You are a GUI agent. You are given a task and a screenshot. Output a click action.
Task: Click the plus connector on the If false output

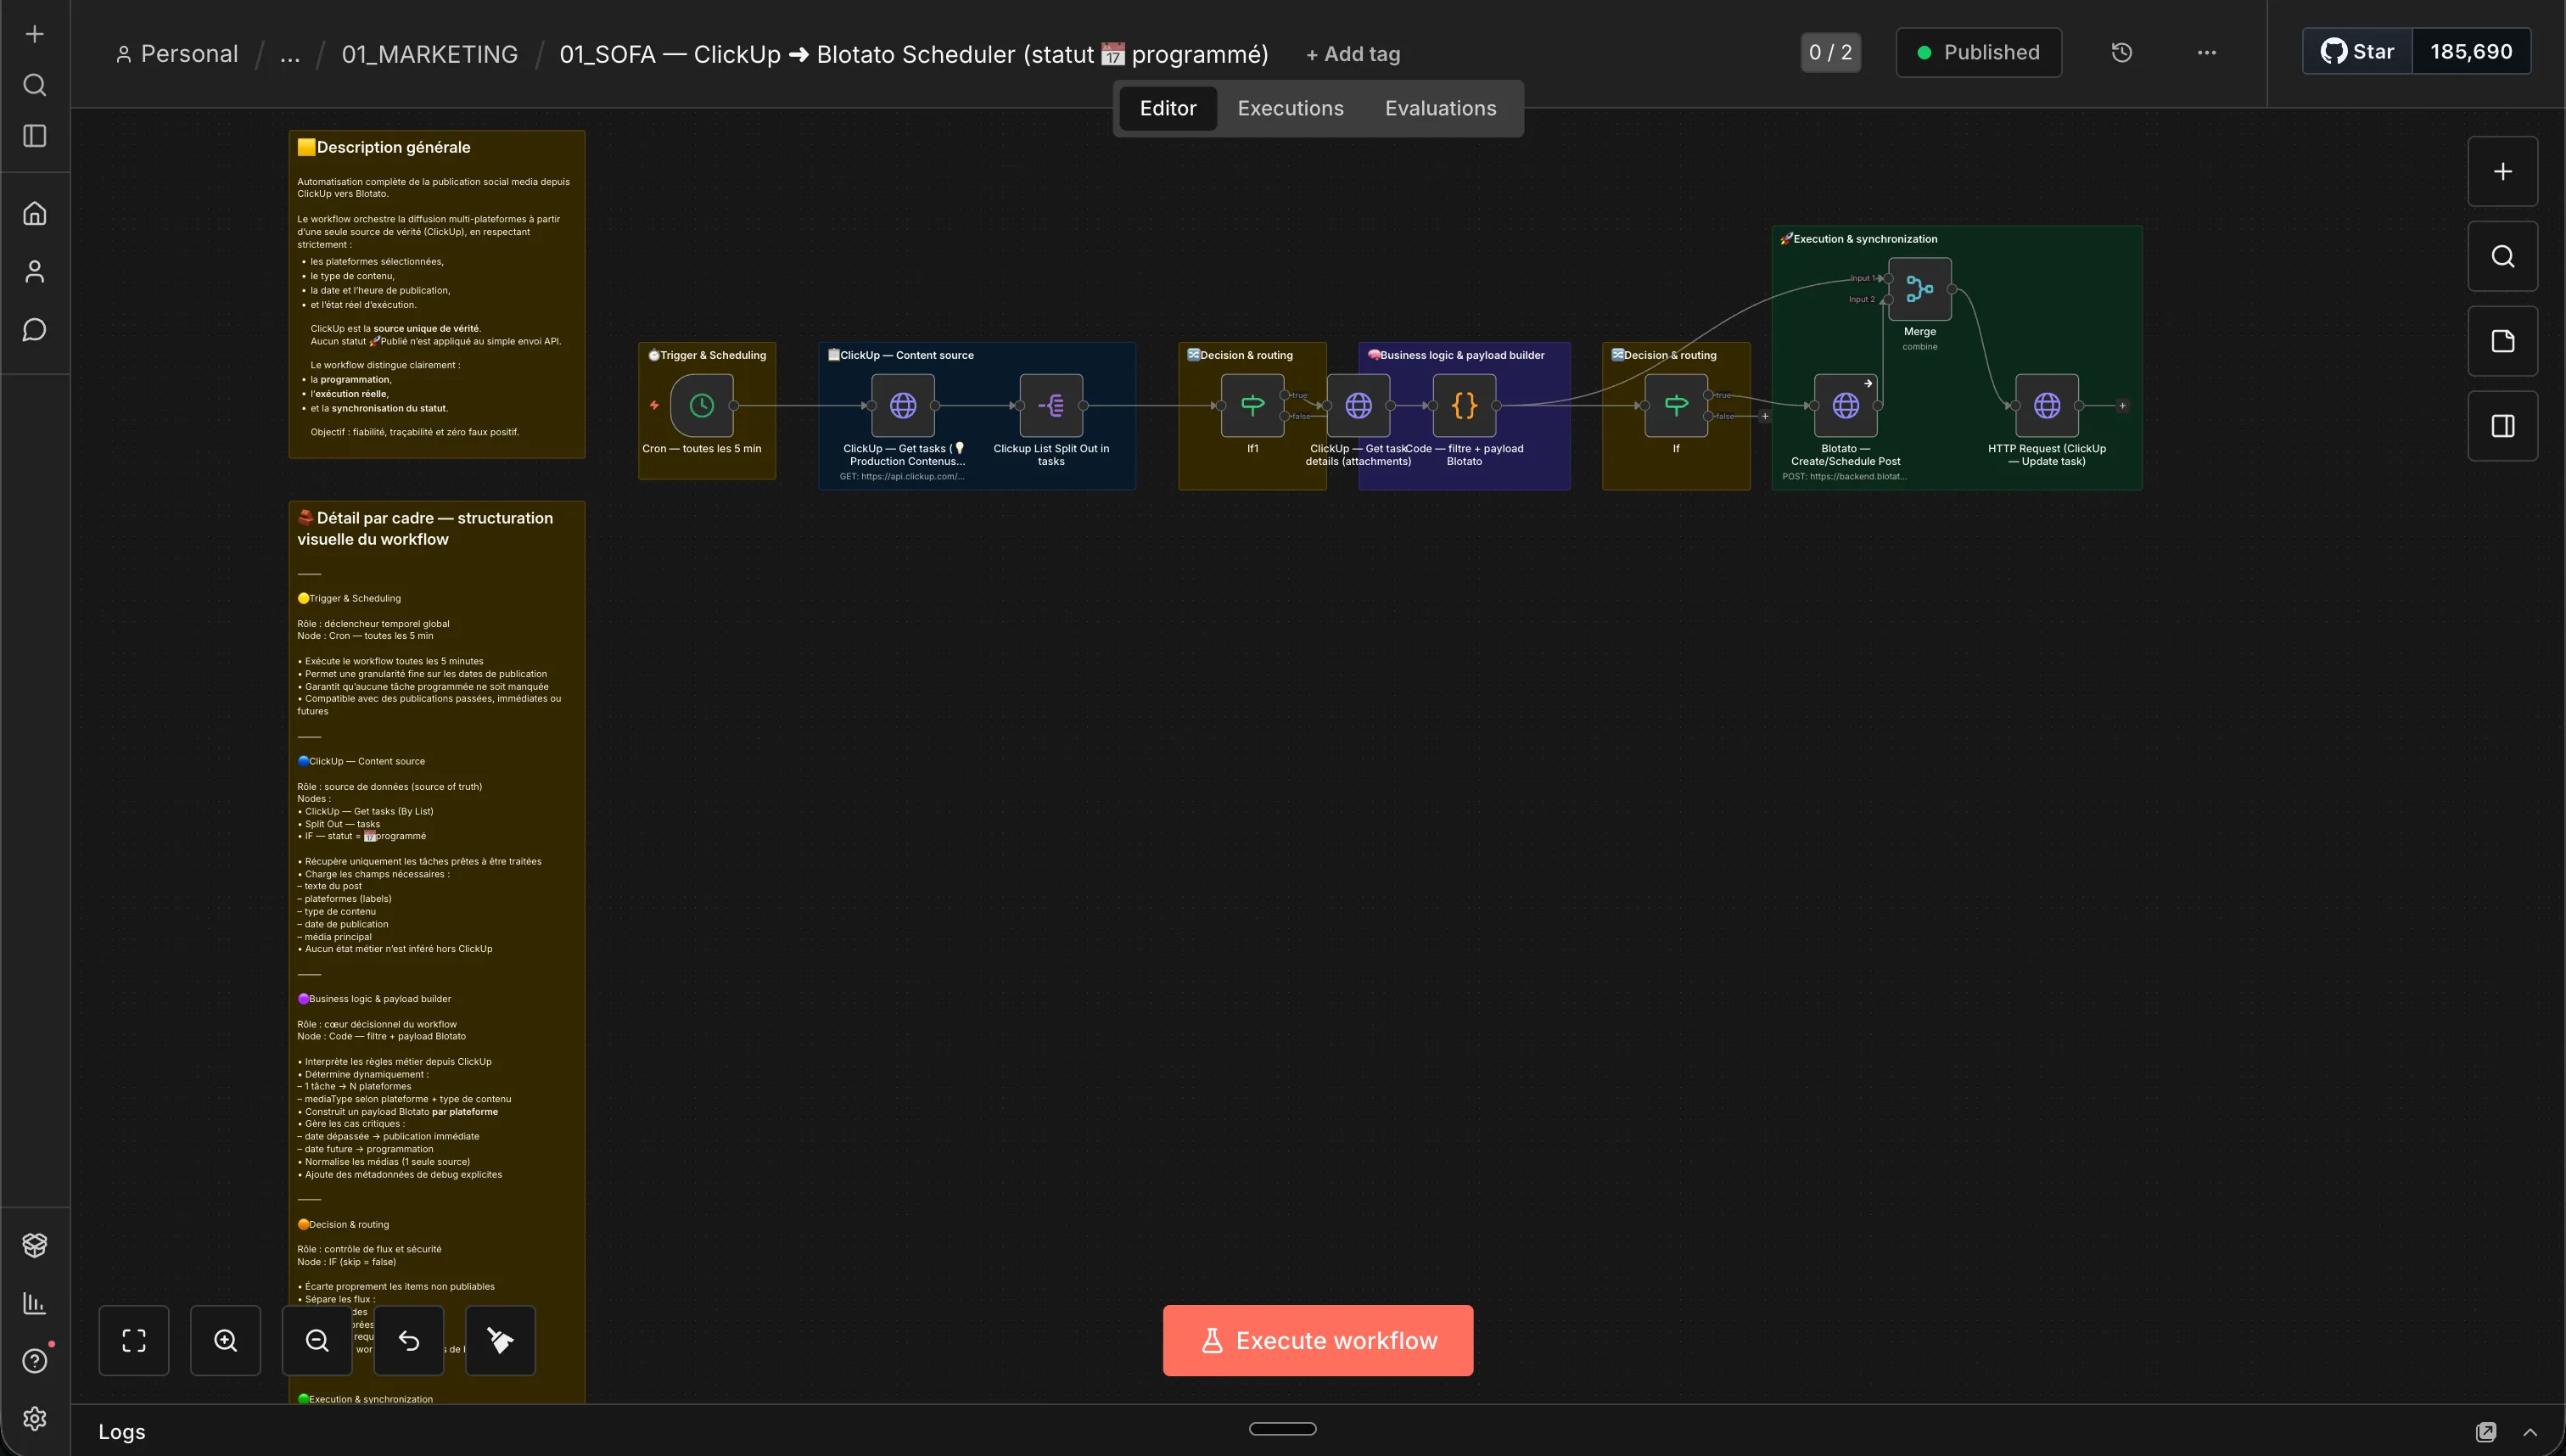(x=1765, y=417)
